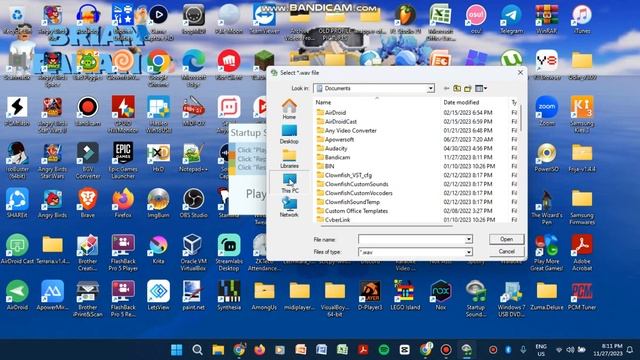Image resolution: width=640 pixels, height=360 pixels.
Task: Select the Epic Games Launcher icon
Action: pos(123,160)
